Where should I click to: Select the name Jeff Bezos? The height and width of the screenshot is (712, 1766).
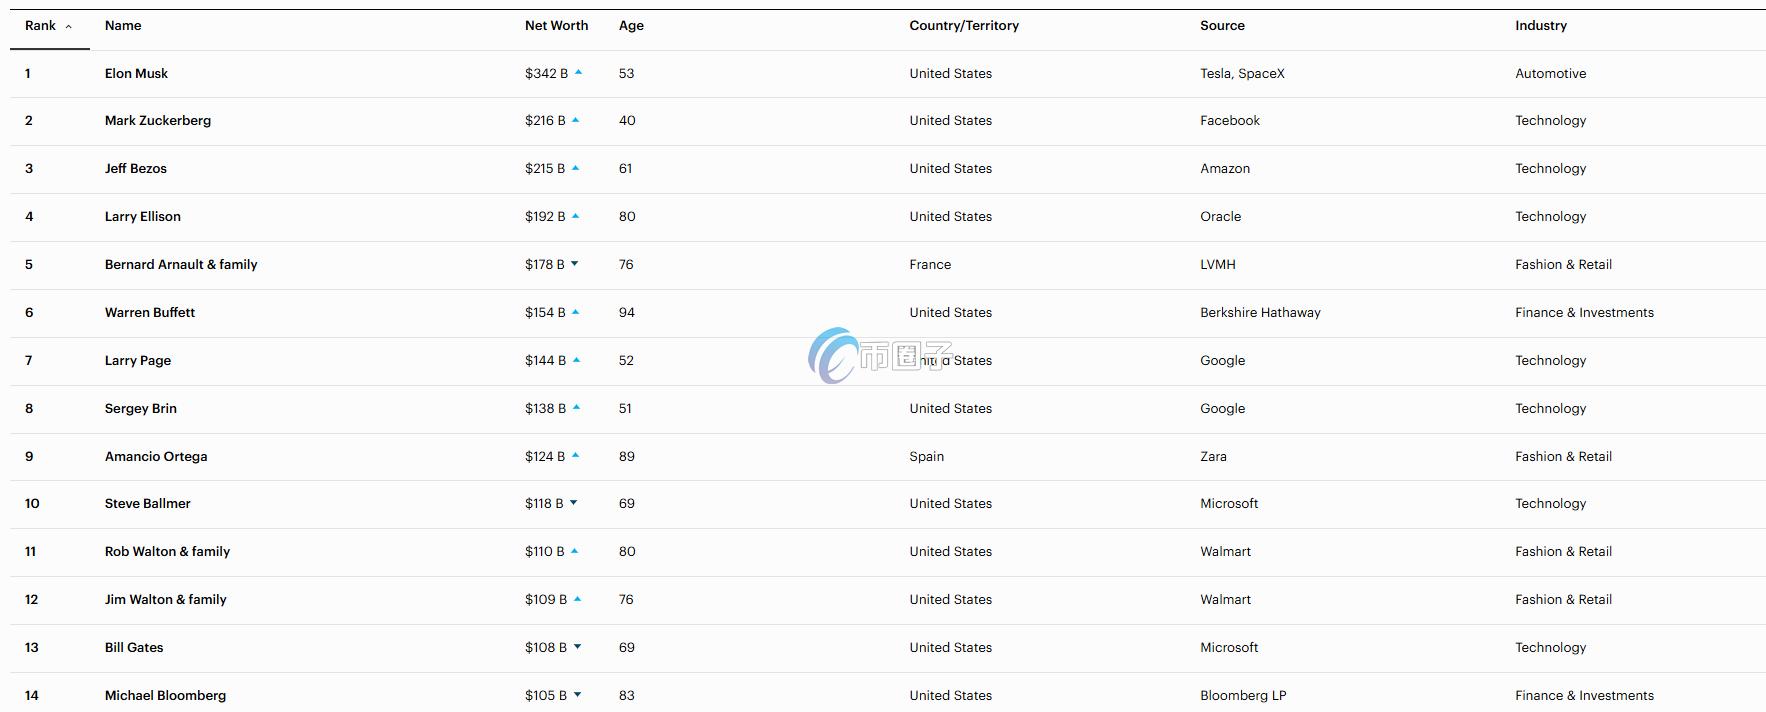[x=136, y=169]
